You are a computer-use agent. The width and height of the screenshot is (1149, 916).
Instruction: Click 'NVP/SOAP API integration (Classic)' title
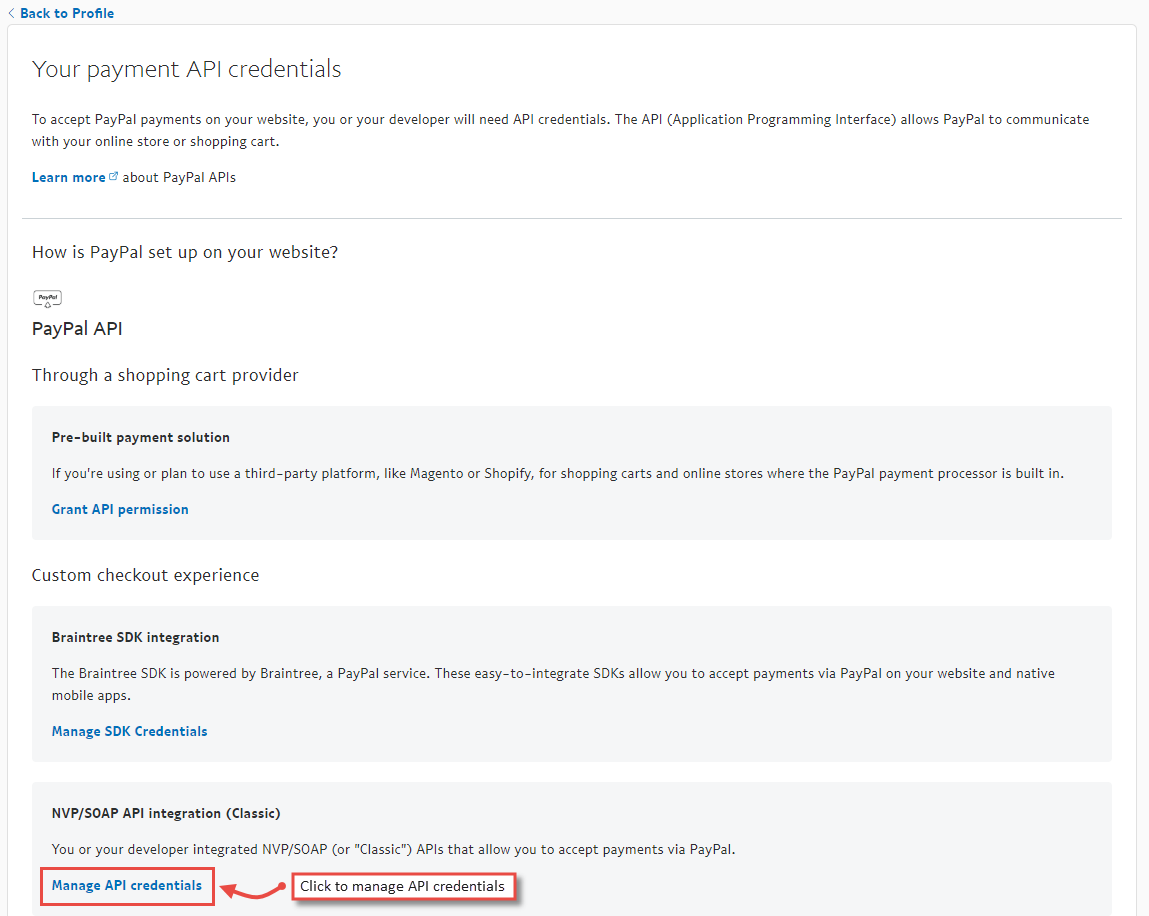(x=166, y=813)
